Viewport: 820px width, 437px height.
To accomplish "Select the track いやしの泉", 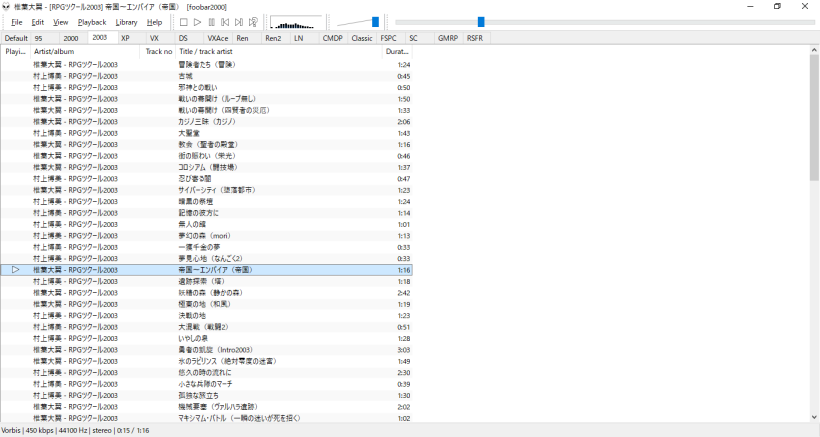I will (x=207, y=338).
